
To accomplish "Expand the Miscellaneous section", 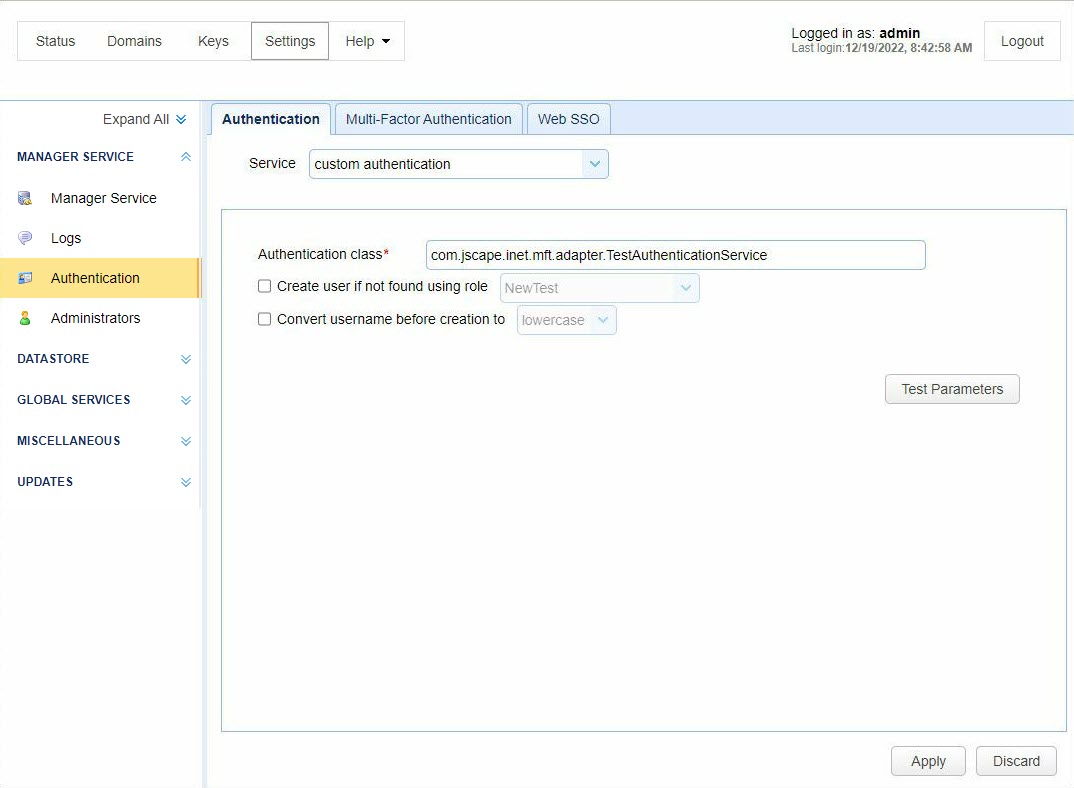I will (185, 441).
